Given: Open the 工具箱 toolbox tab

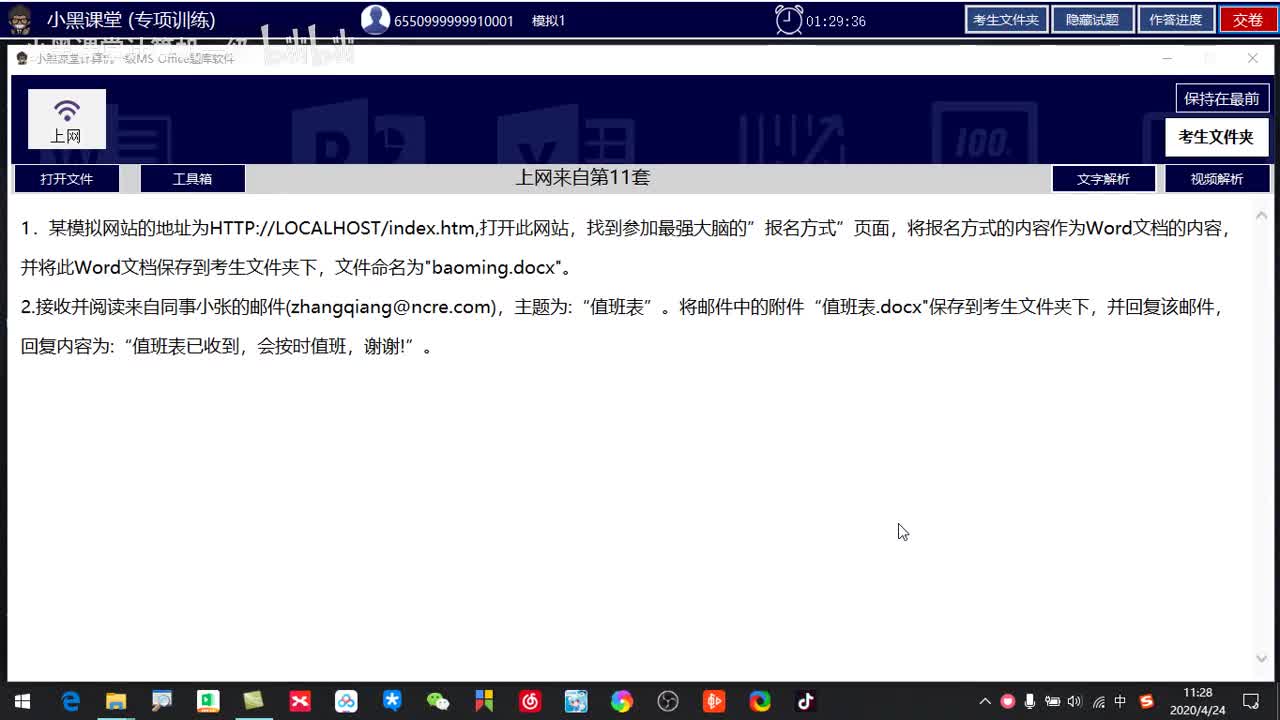Looking at the screenshot, I should pyautogui.click(x=192, y=179).
